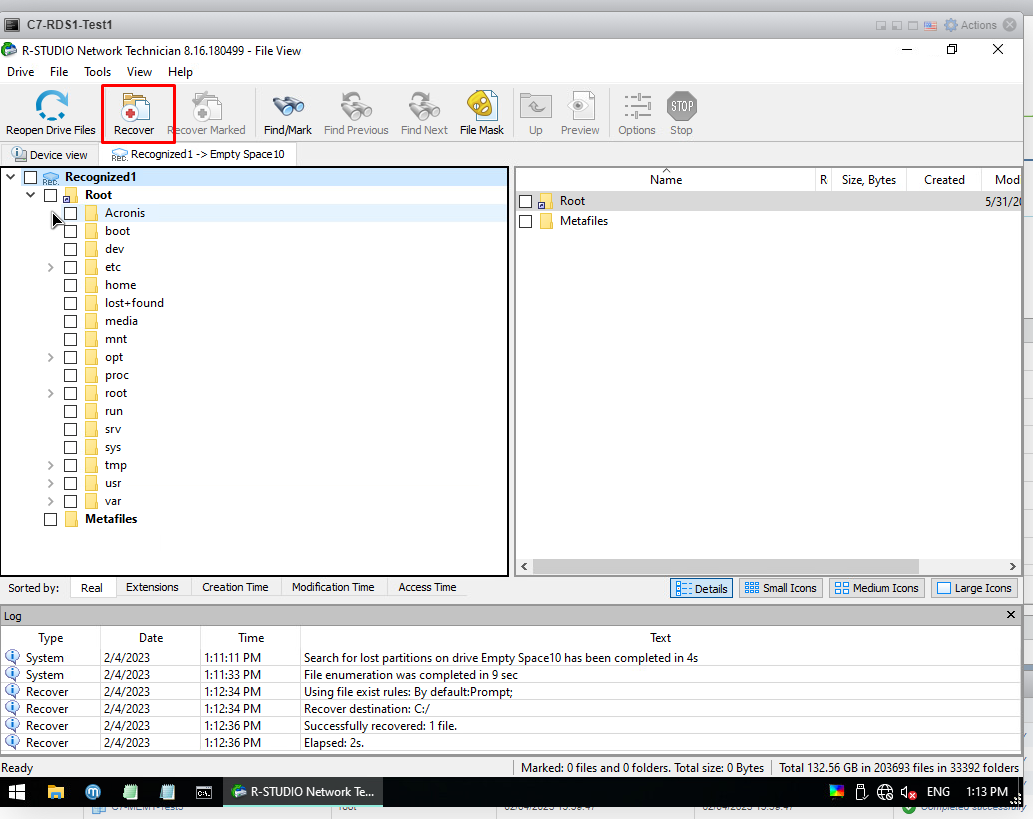Image resolution: width=1033 pixels, height=819 pixels.
Task: Switch to the Device view tab
Action: coord(50,155)
